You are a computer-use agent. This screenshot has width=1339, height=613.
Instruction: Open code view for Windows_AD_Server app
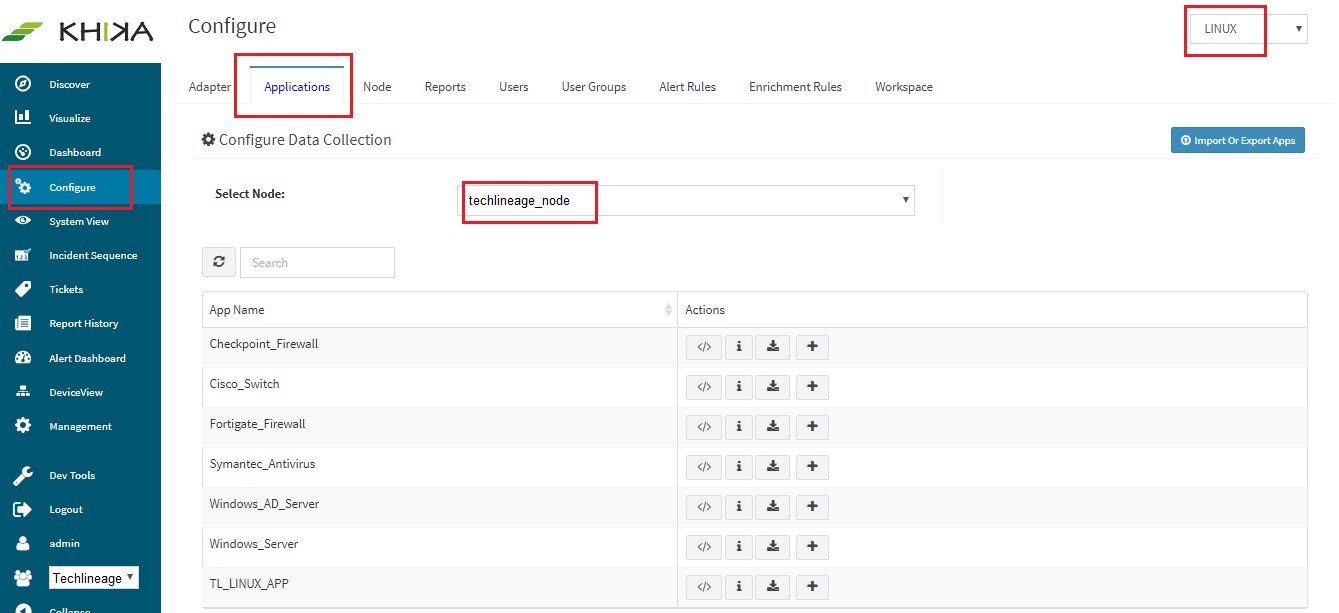click(704, 507)
